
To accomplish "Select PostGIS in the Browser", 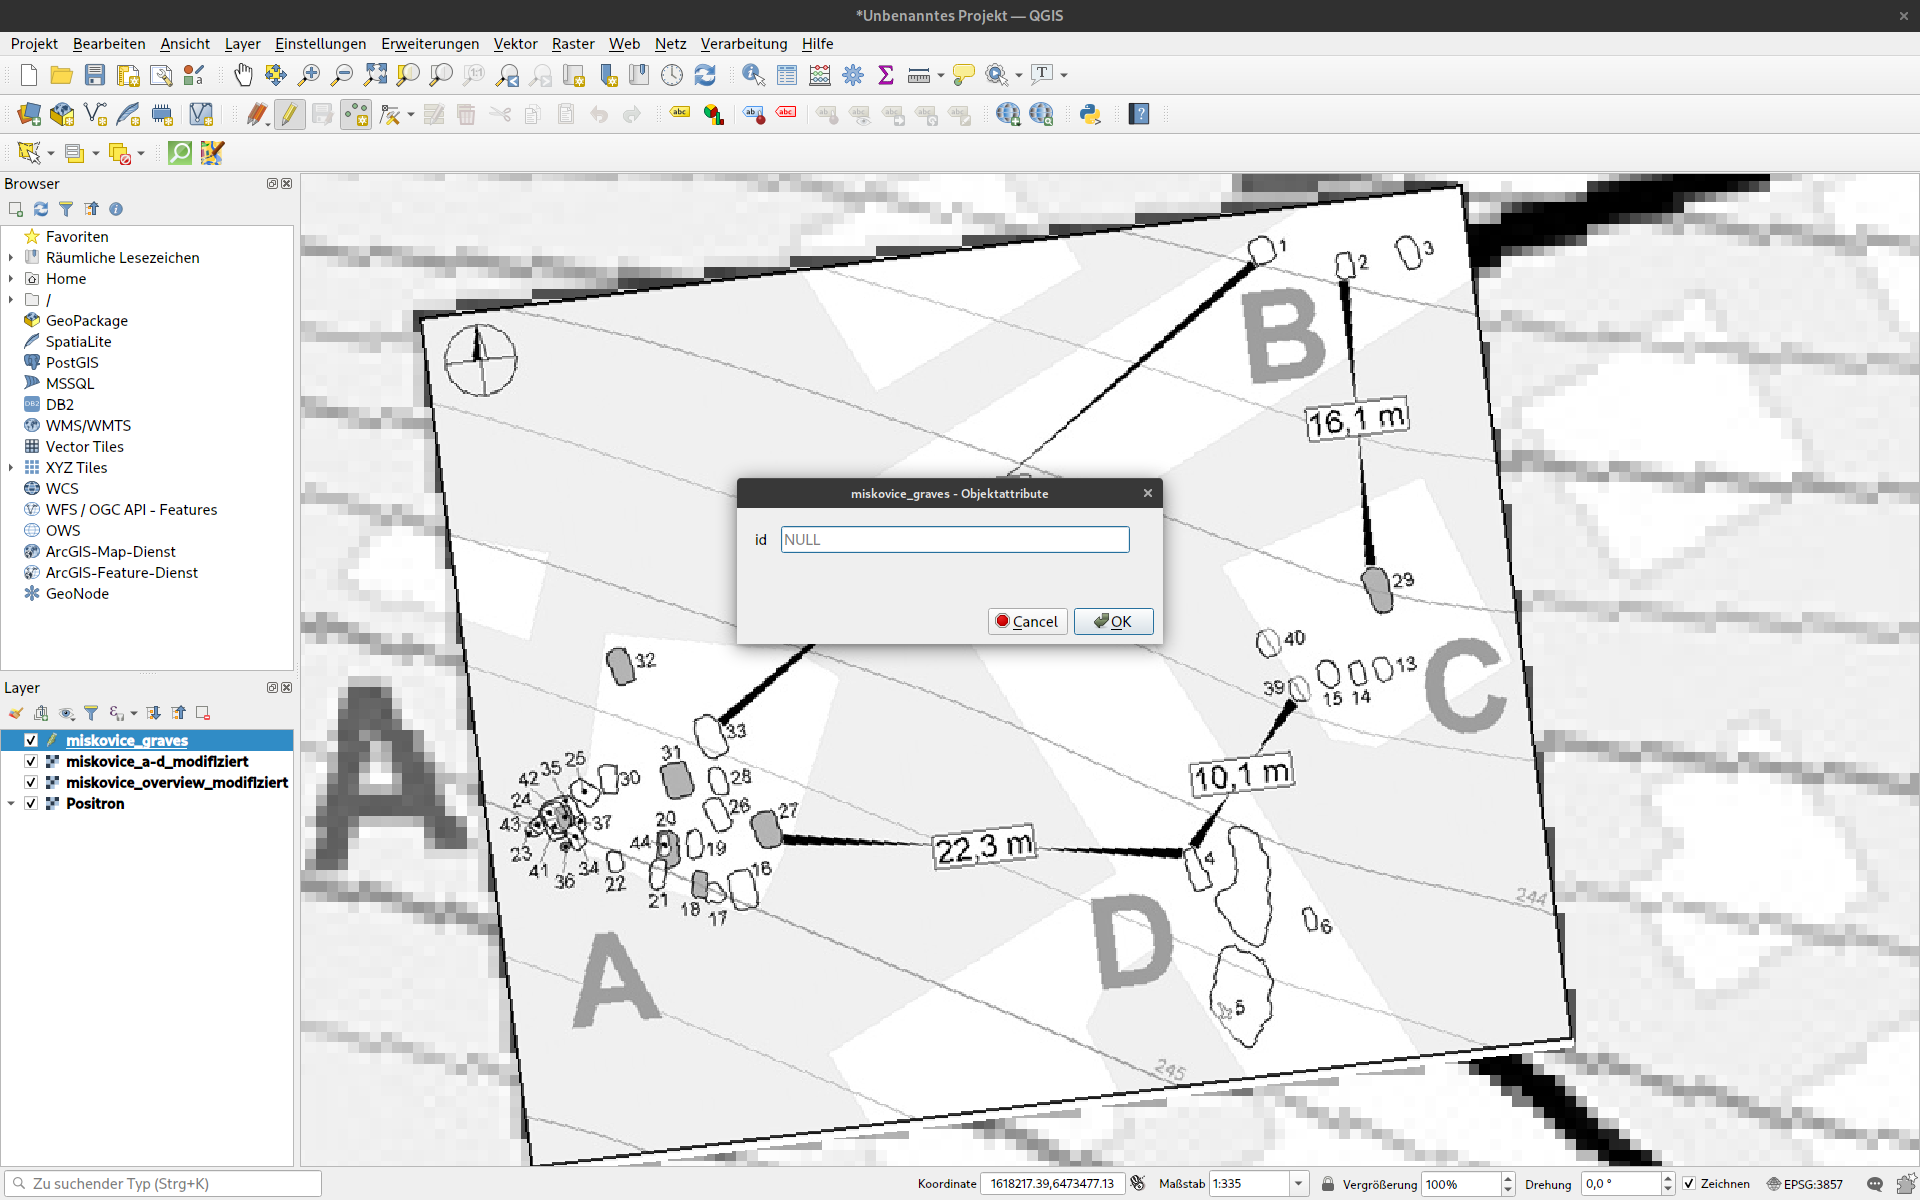I will [72, 363].
